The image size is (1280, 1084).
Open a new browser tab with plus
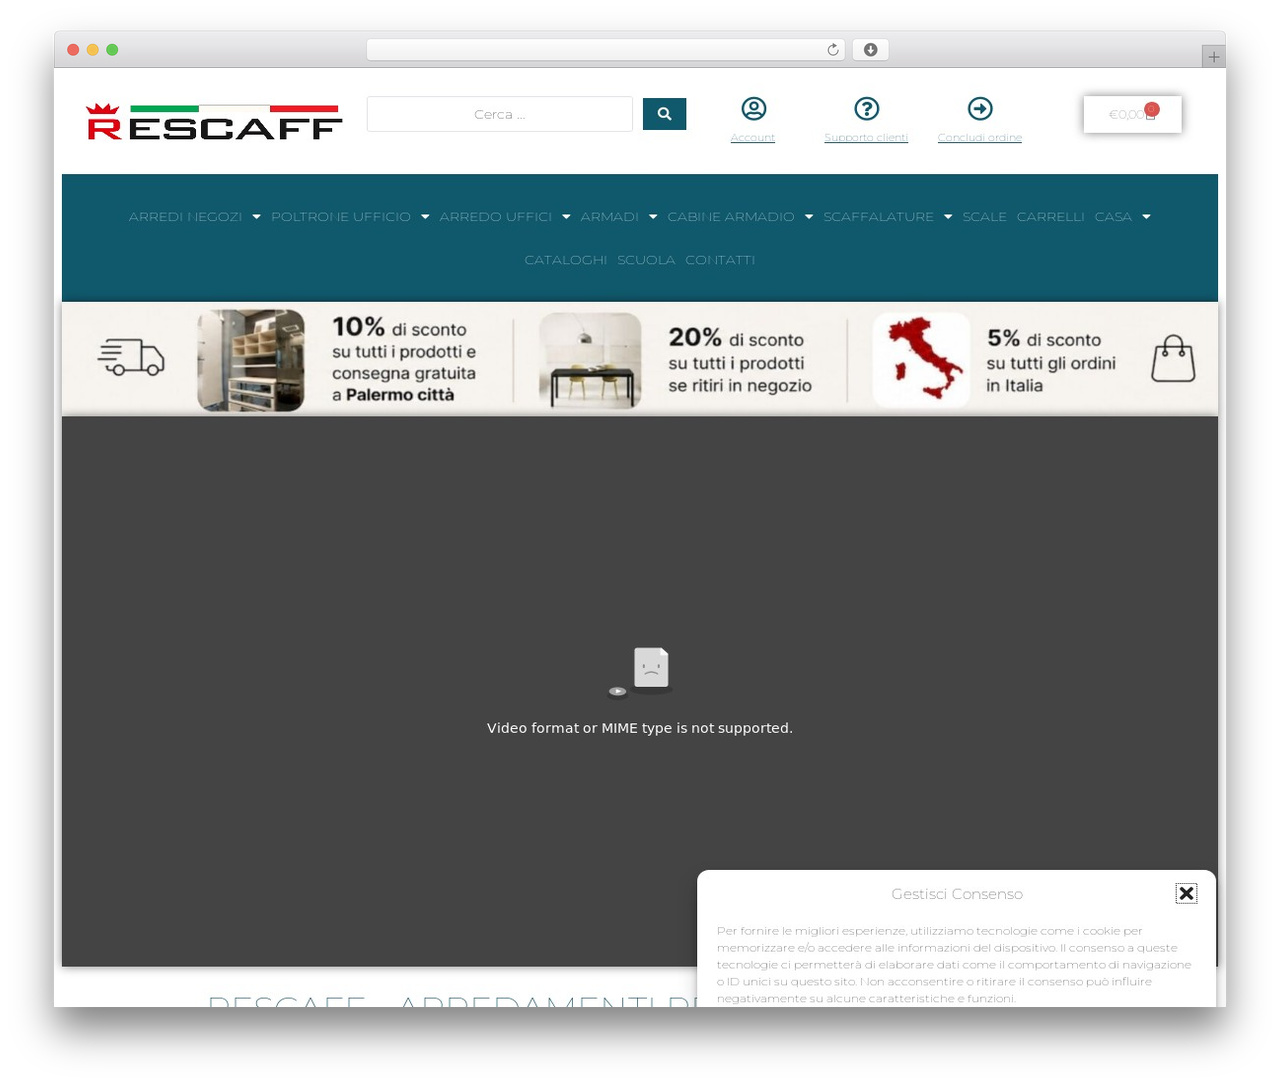tap(1213, 57)
